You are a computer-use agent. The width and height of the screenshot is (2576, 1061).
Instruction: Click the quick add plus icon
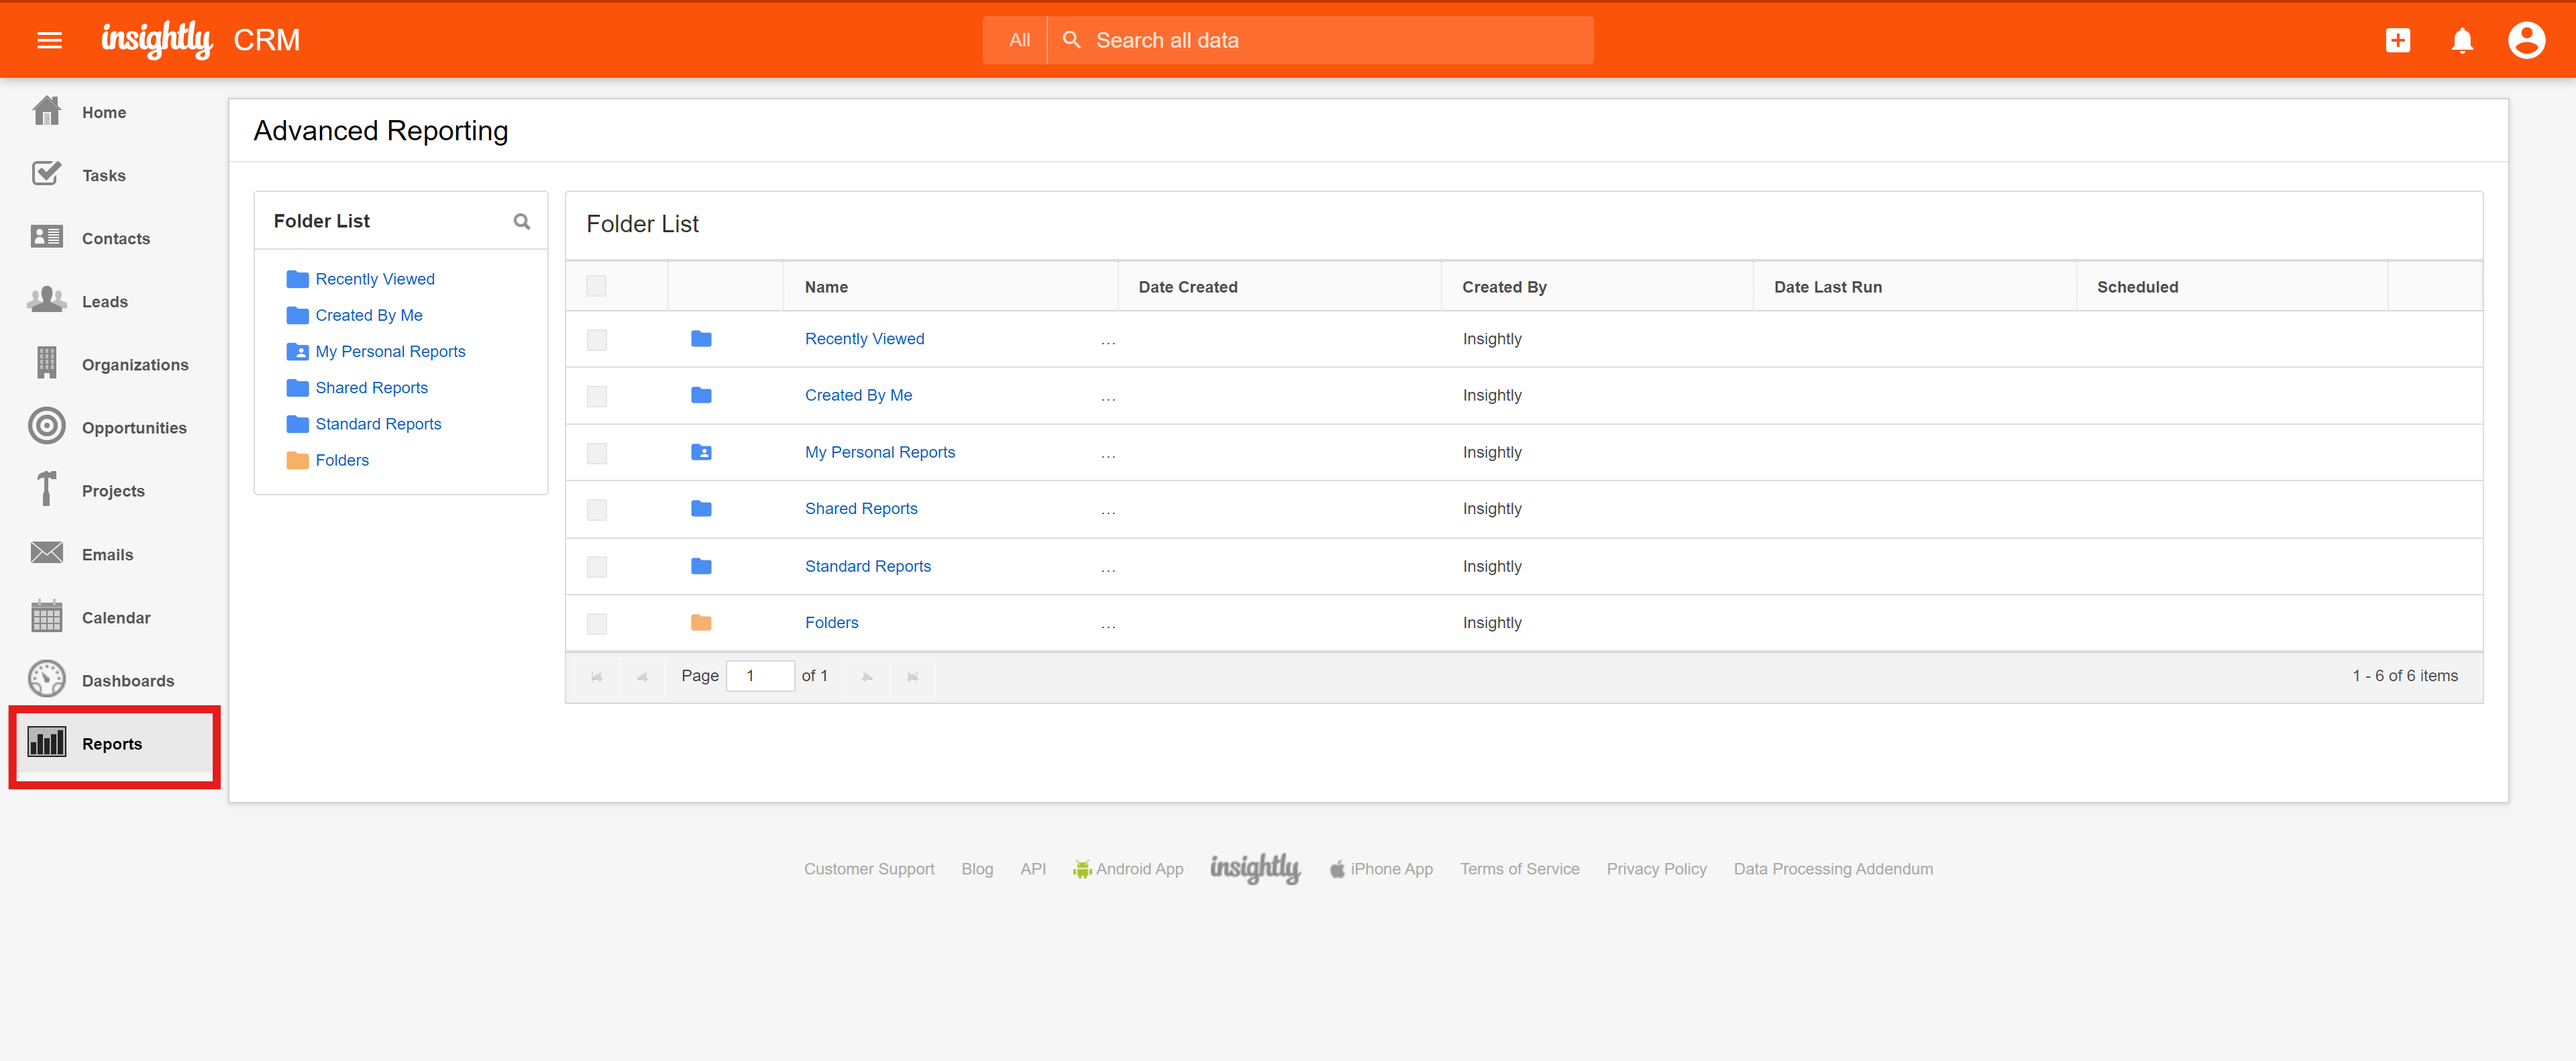tap(2397, 40)
